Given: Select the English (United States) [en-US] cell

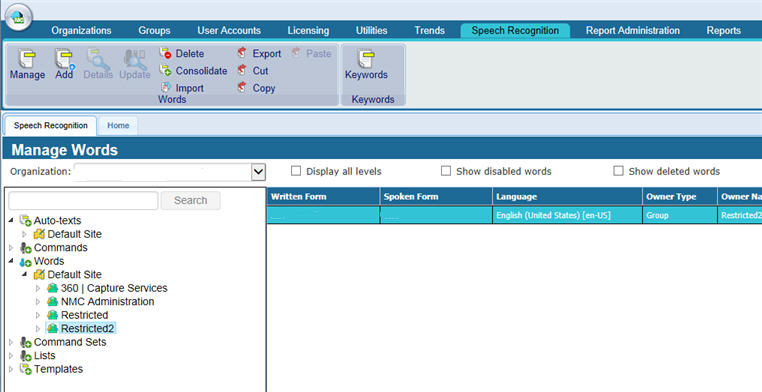Looking at the screenshot, I should pos(567,215).
